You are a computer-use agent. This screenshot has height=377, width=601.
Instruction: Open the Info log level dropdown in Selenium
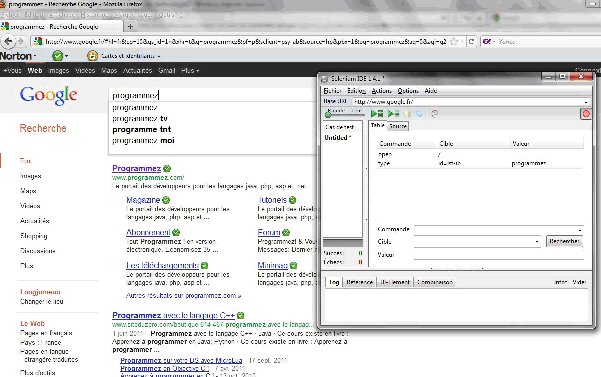tap(561, 282)
